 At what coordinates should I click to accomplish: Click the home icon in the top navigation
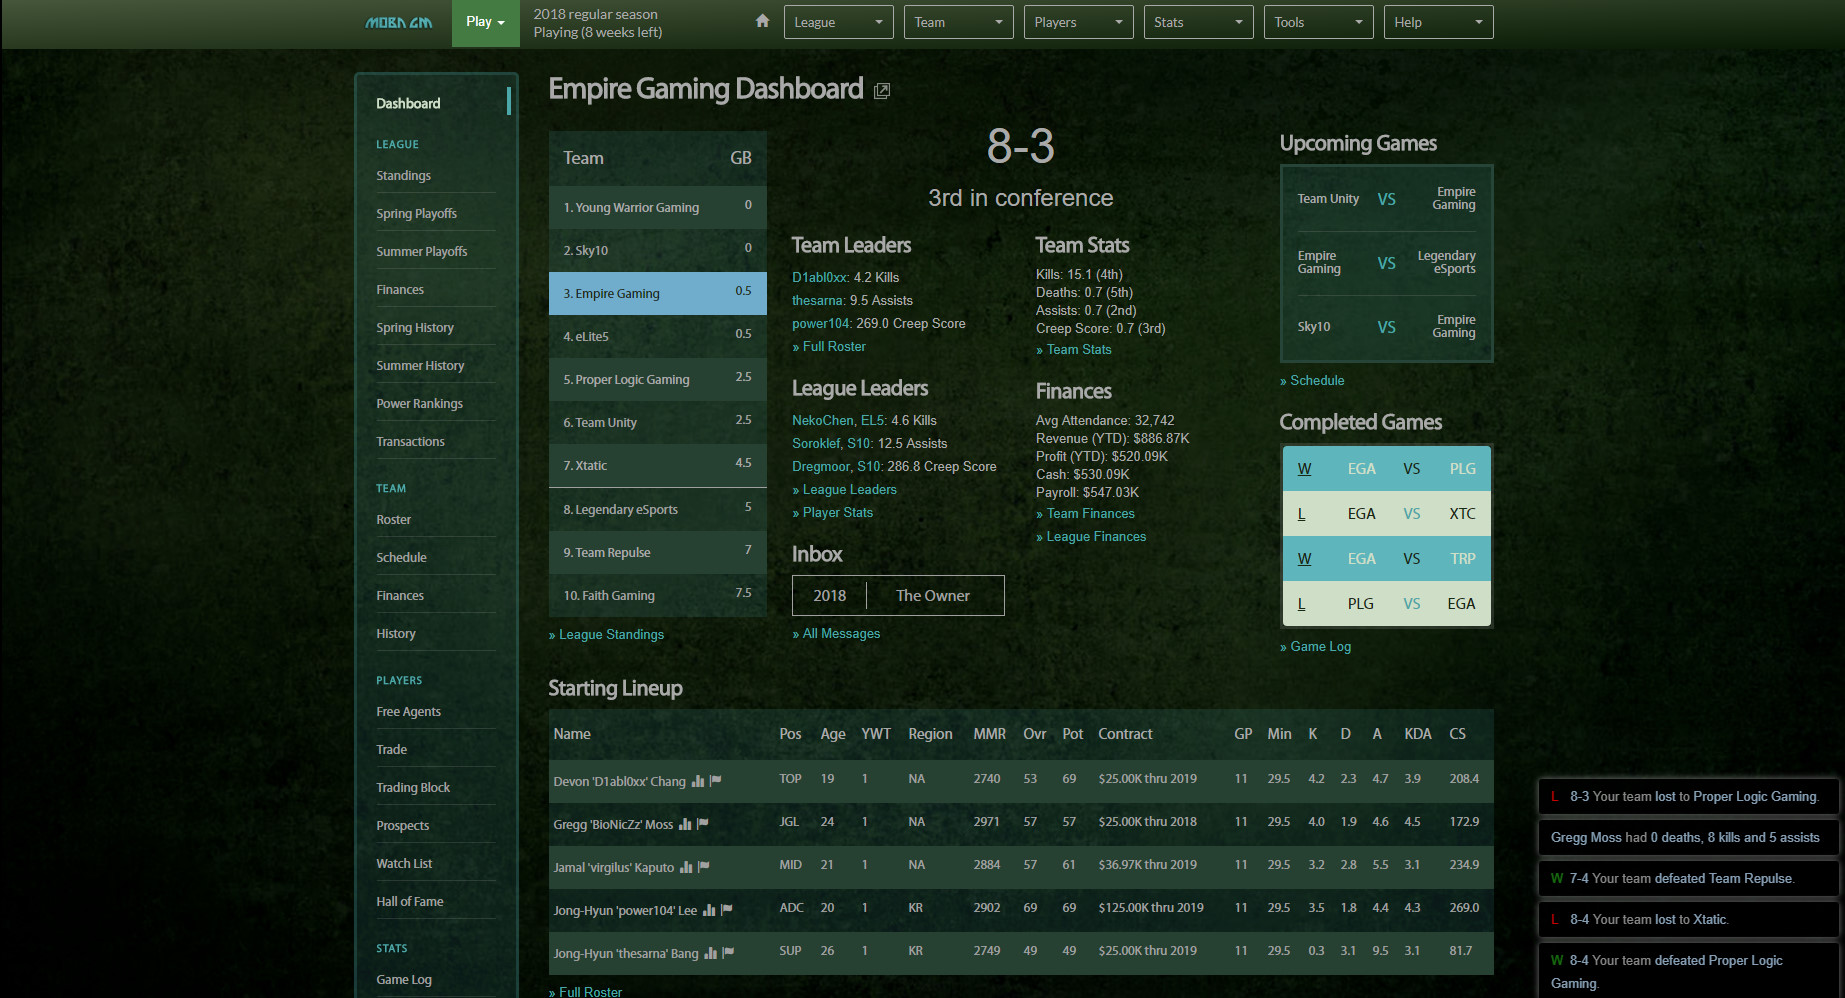762,20
